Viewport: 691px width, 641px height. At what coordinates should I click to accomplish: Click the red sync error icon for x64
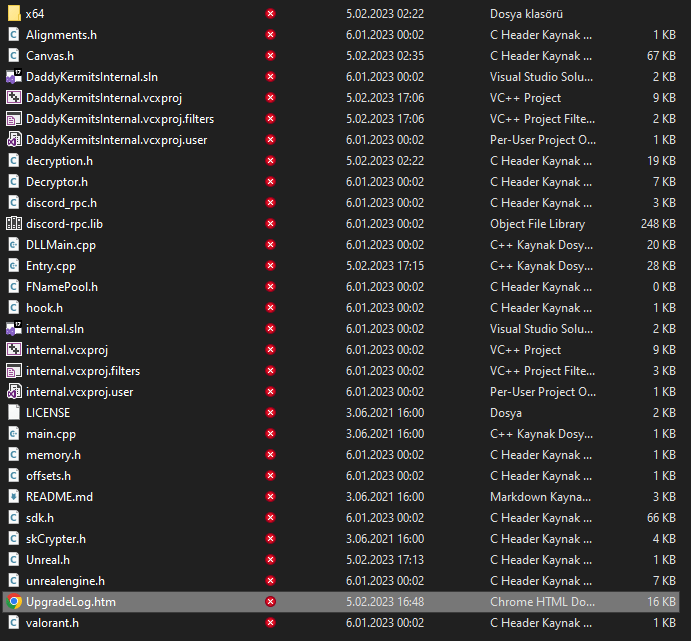pos(271,14)
